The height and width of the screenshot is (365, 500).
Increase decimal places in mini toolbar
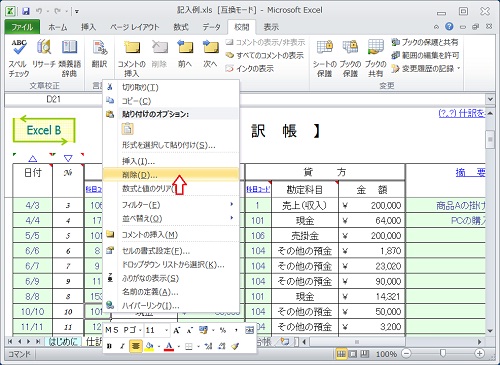[x=208, y=346]
